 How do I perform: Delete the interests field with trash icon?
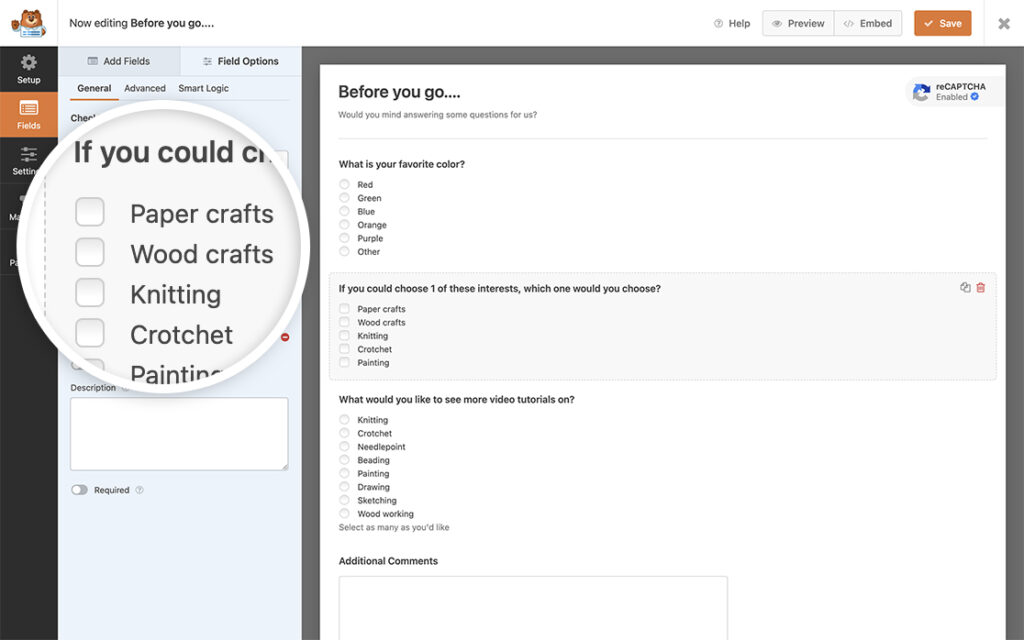(x=980, y=287)
